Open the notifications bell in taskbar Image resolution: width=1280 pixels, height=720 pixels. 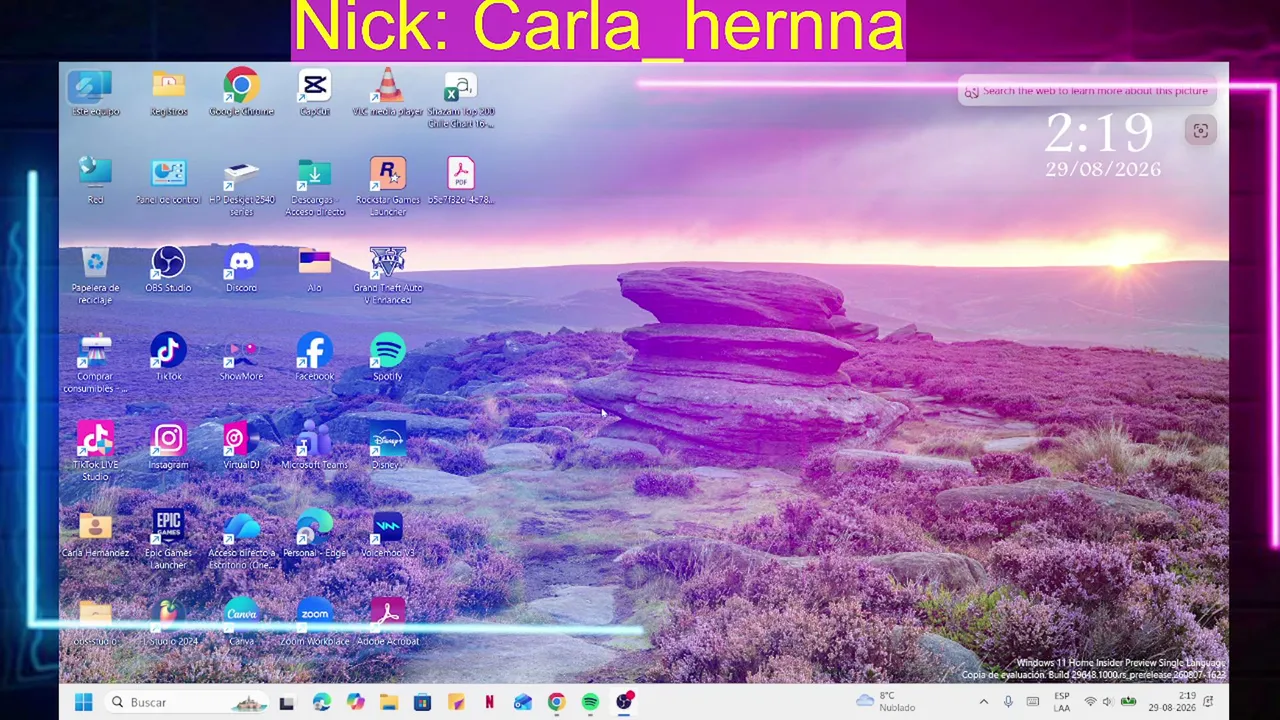(1209, 702)
